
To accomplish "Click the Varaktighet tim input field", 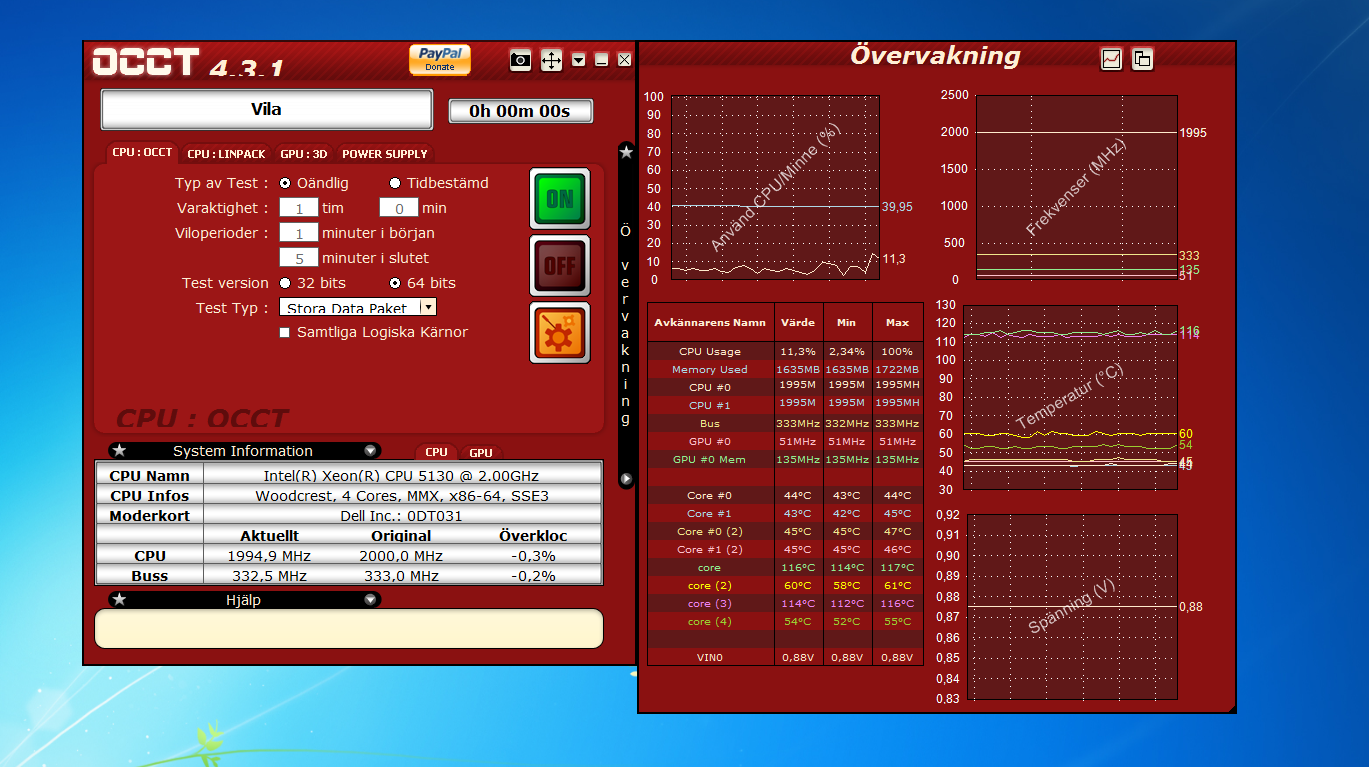I will [299, 208].
